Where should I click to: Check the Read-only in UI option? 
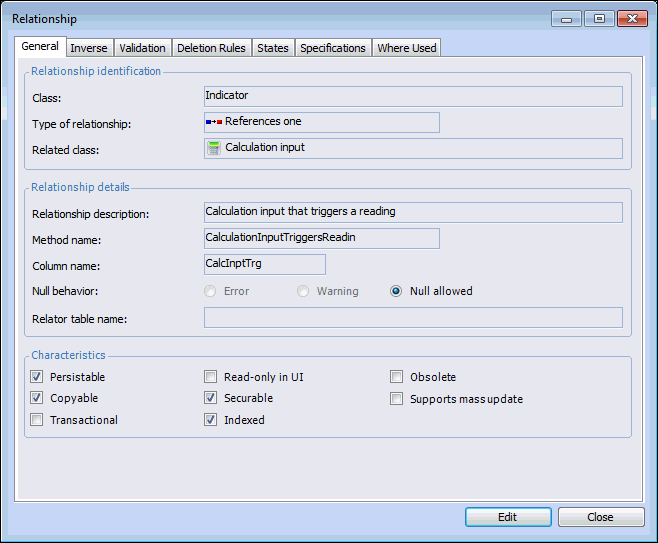pos(211,377)
